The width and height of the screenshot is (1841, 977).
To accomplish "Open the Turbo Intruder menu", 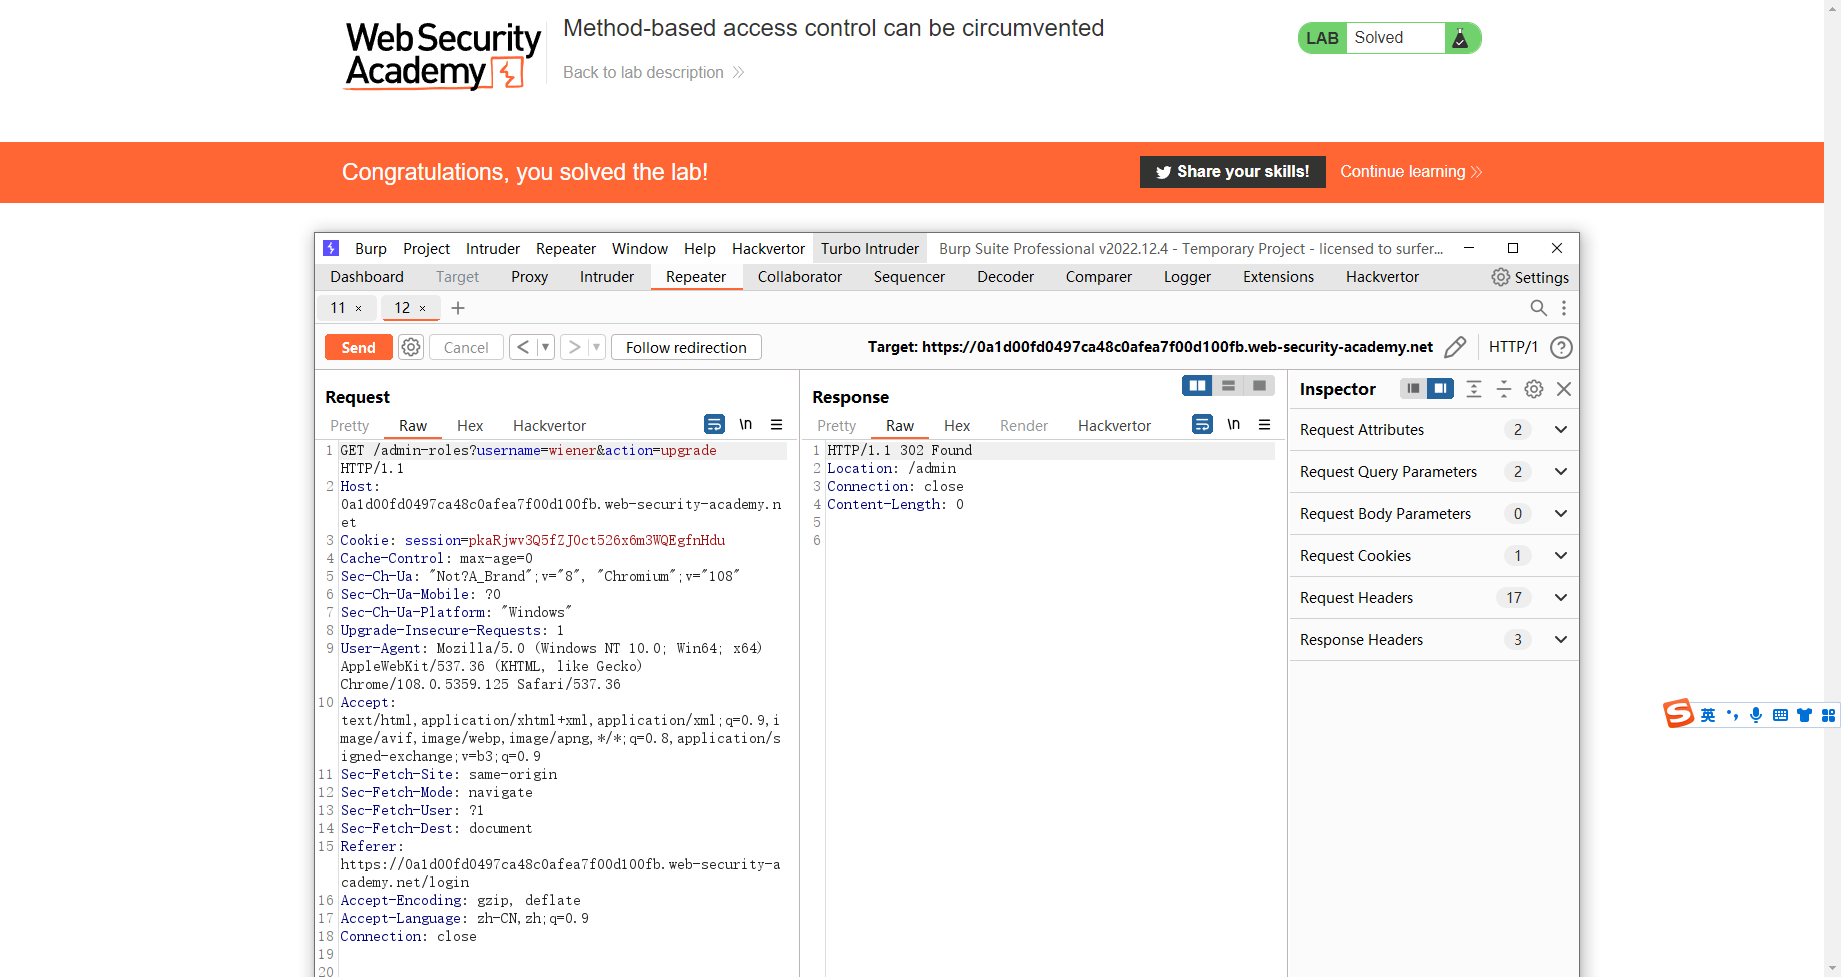I will [870, 249].
